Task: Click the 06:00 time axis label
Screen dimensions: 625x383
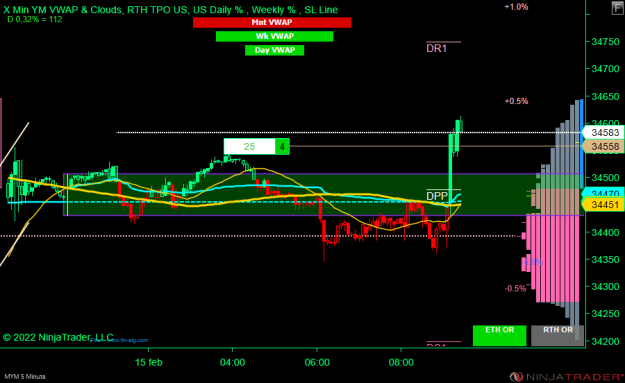Action: pyautogui.click(x=317, y=362)
